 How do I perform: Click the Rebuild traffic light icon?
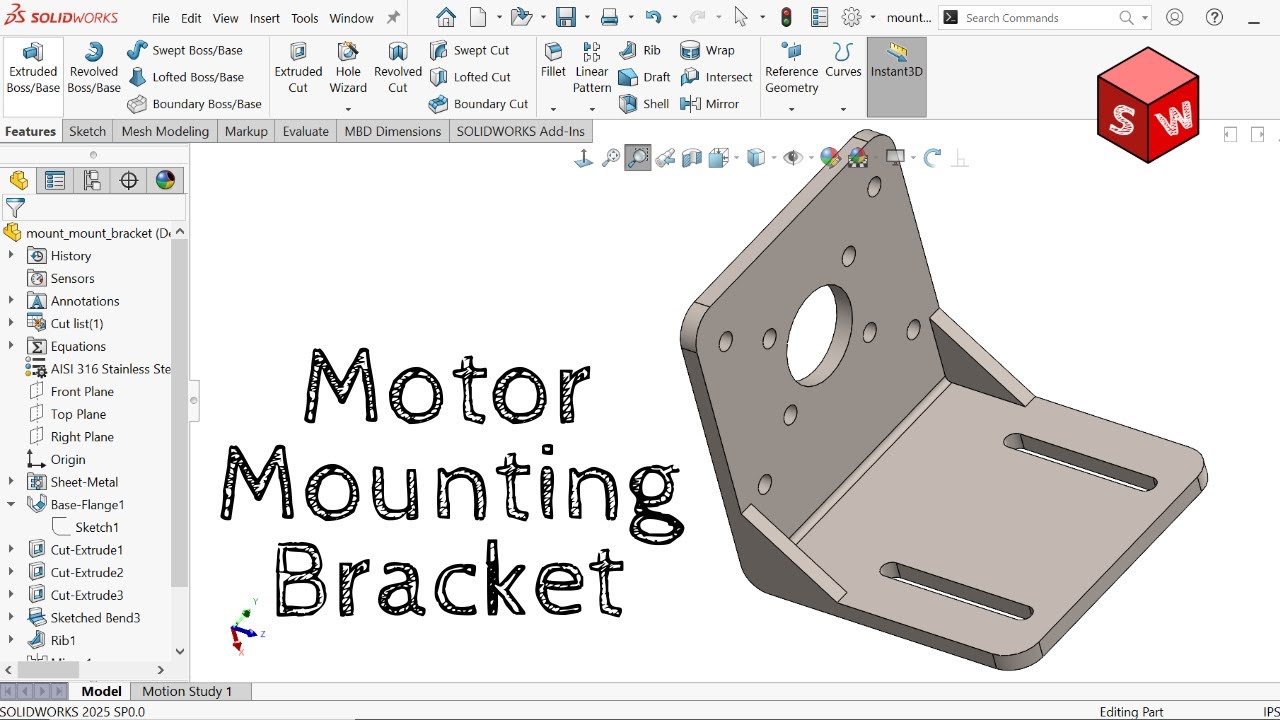point(786,18)
